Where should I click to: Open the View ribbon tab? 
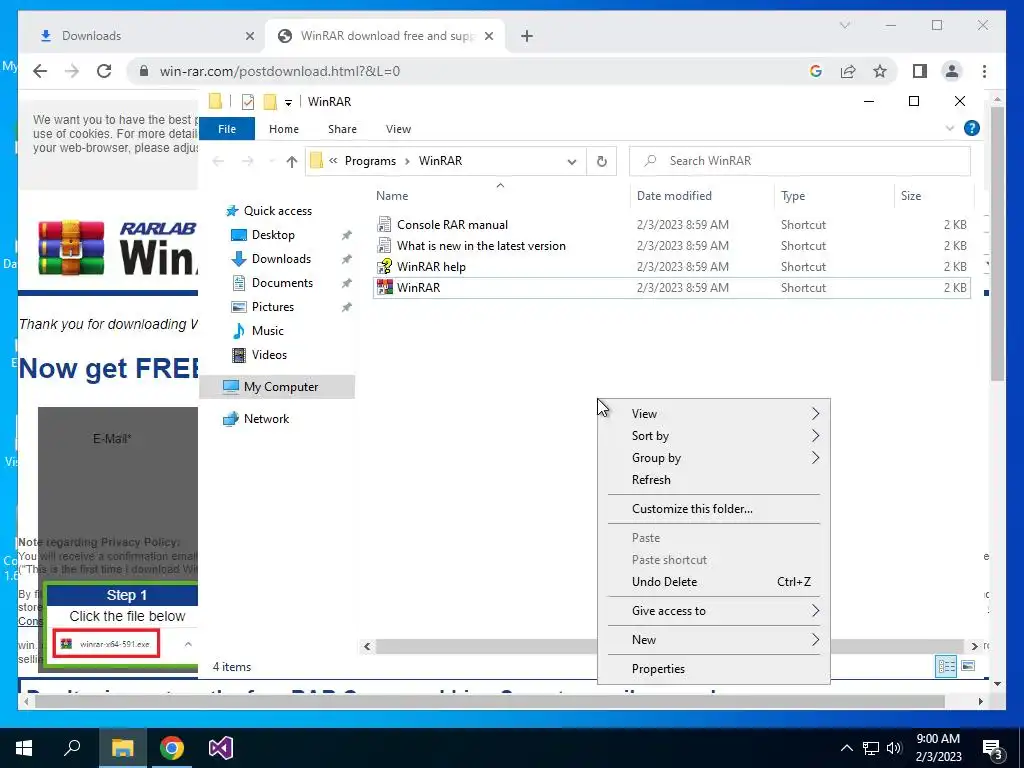coord(398,129)
